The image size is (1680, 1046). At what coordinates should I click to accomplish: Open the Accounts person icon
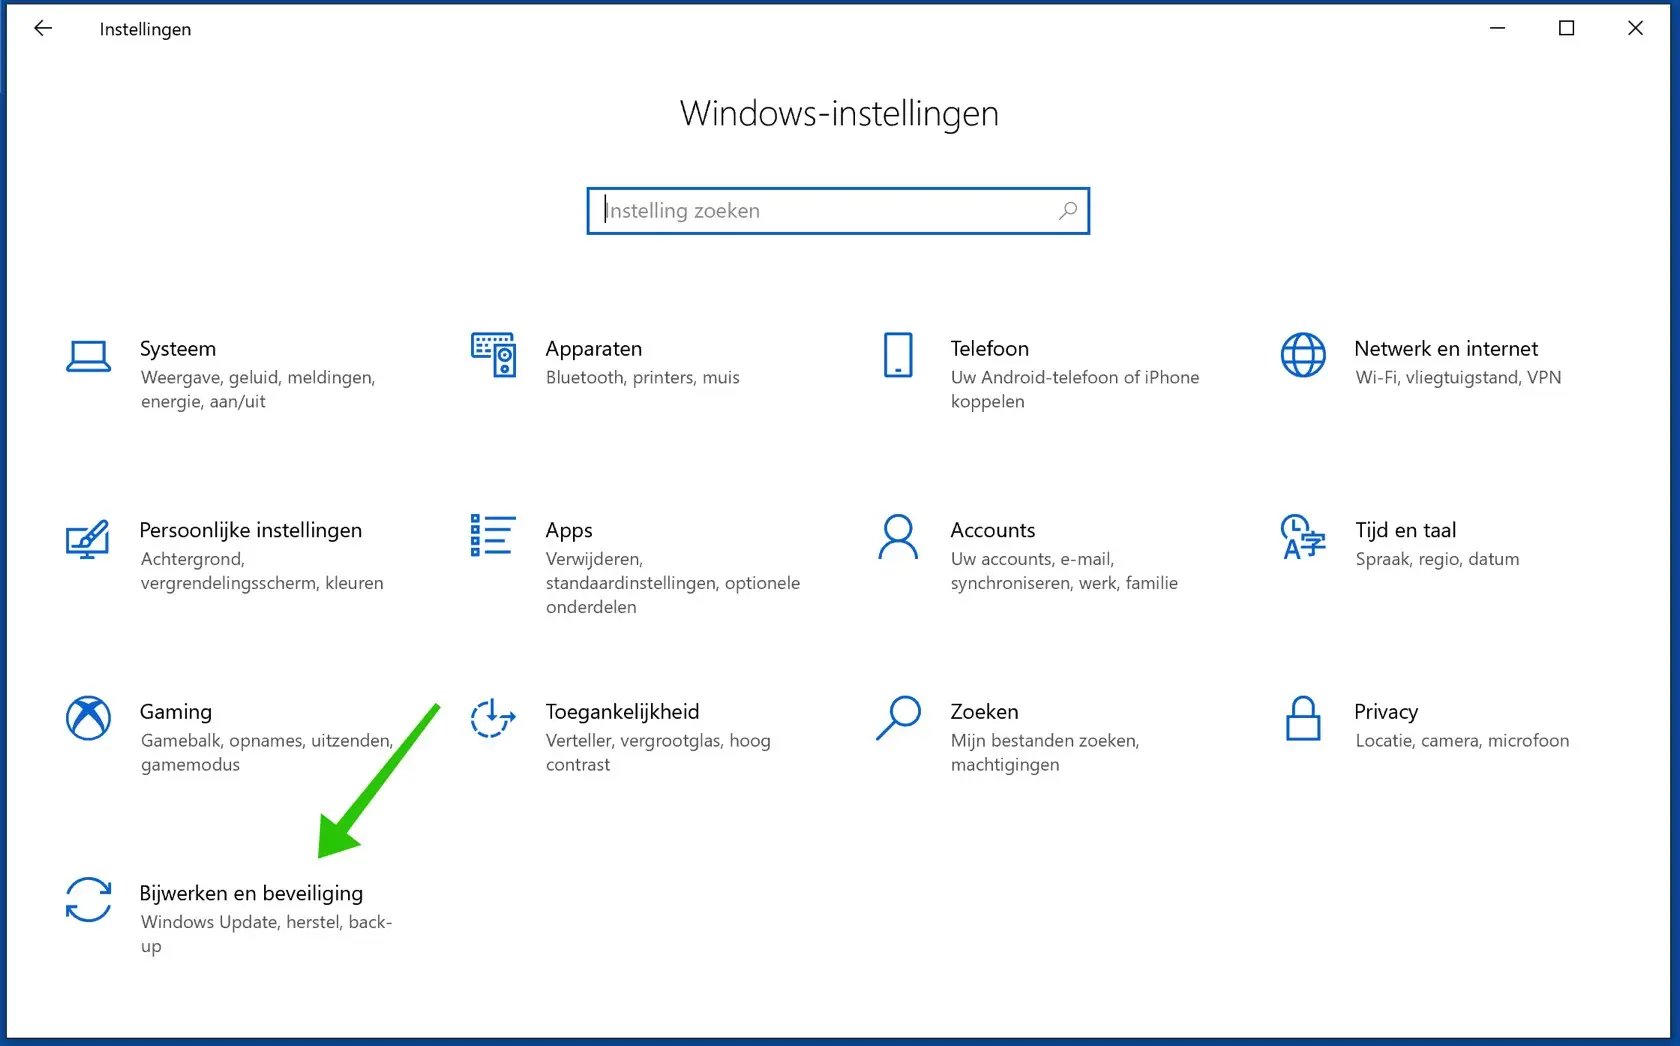[x=898, y=537]
